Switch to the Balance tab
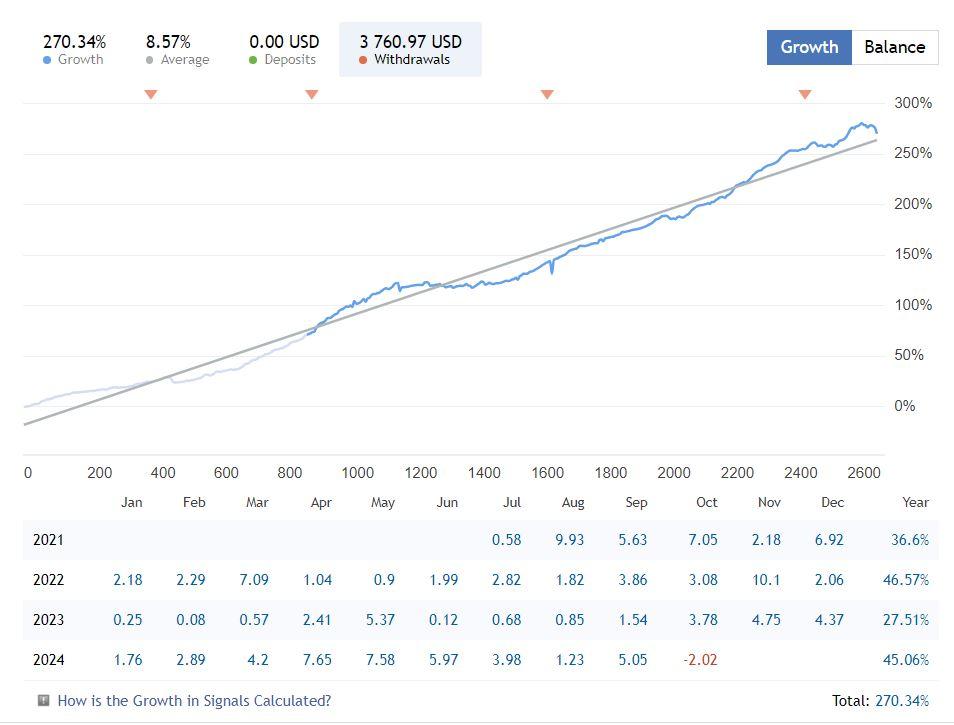This screenshot has height=725, width=954. (x=894, y=47)
